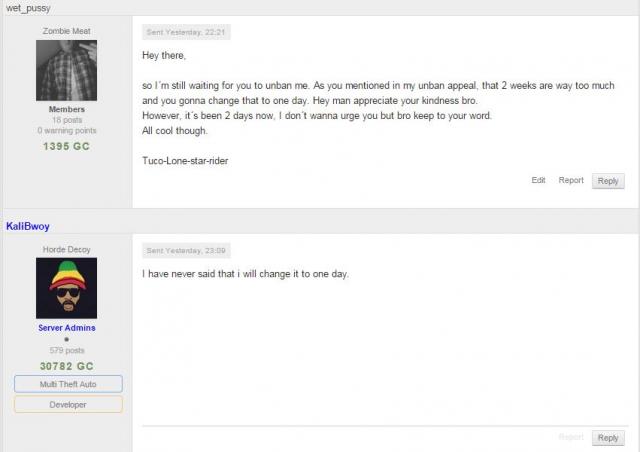Select the Multi Theft Auto badge
640x452 pixels.
pyautogui.click(x=68, y=384)
